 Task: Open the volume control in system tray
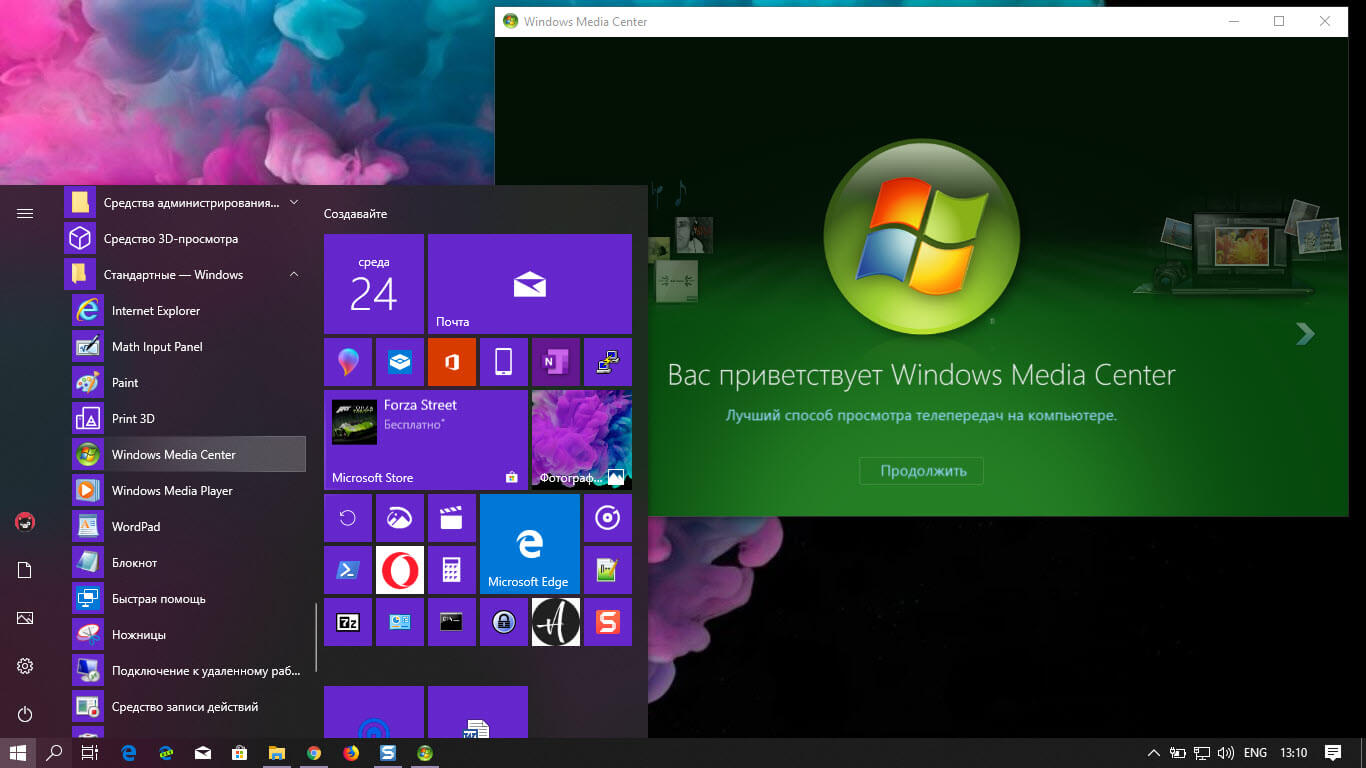pos(1225,753)
